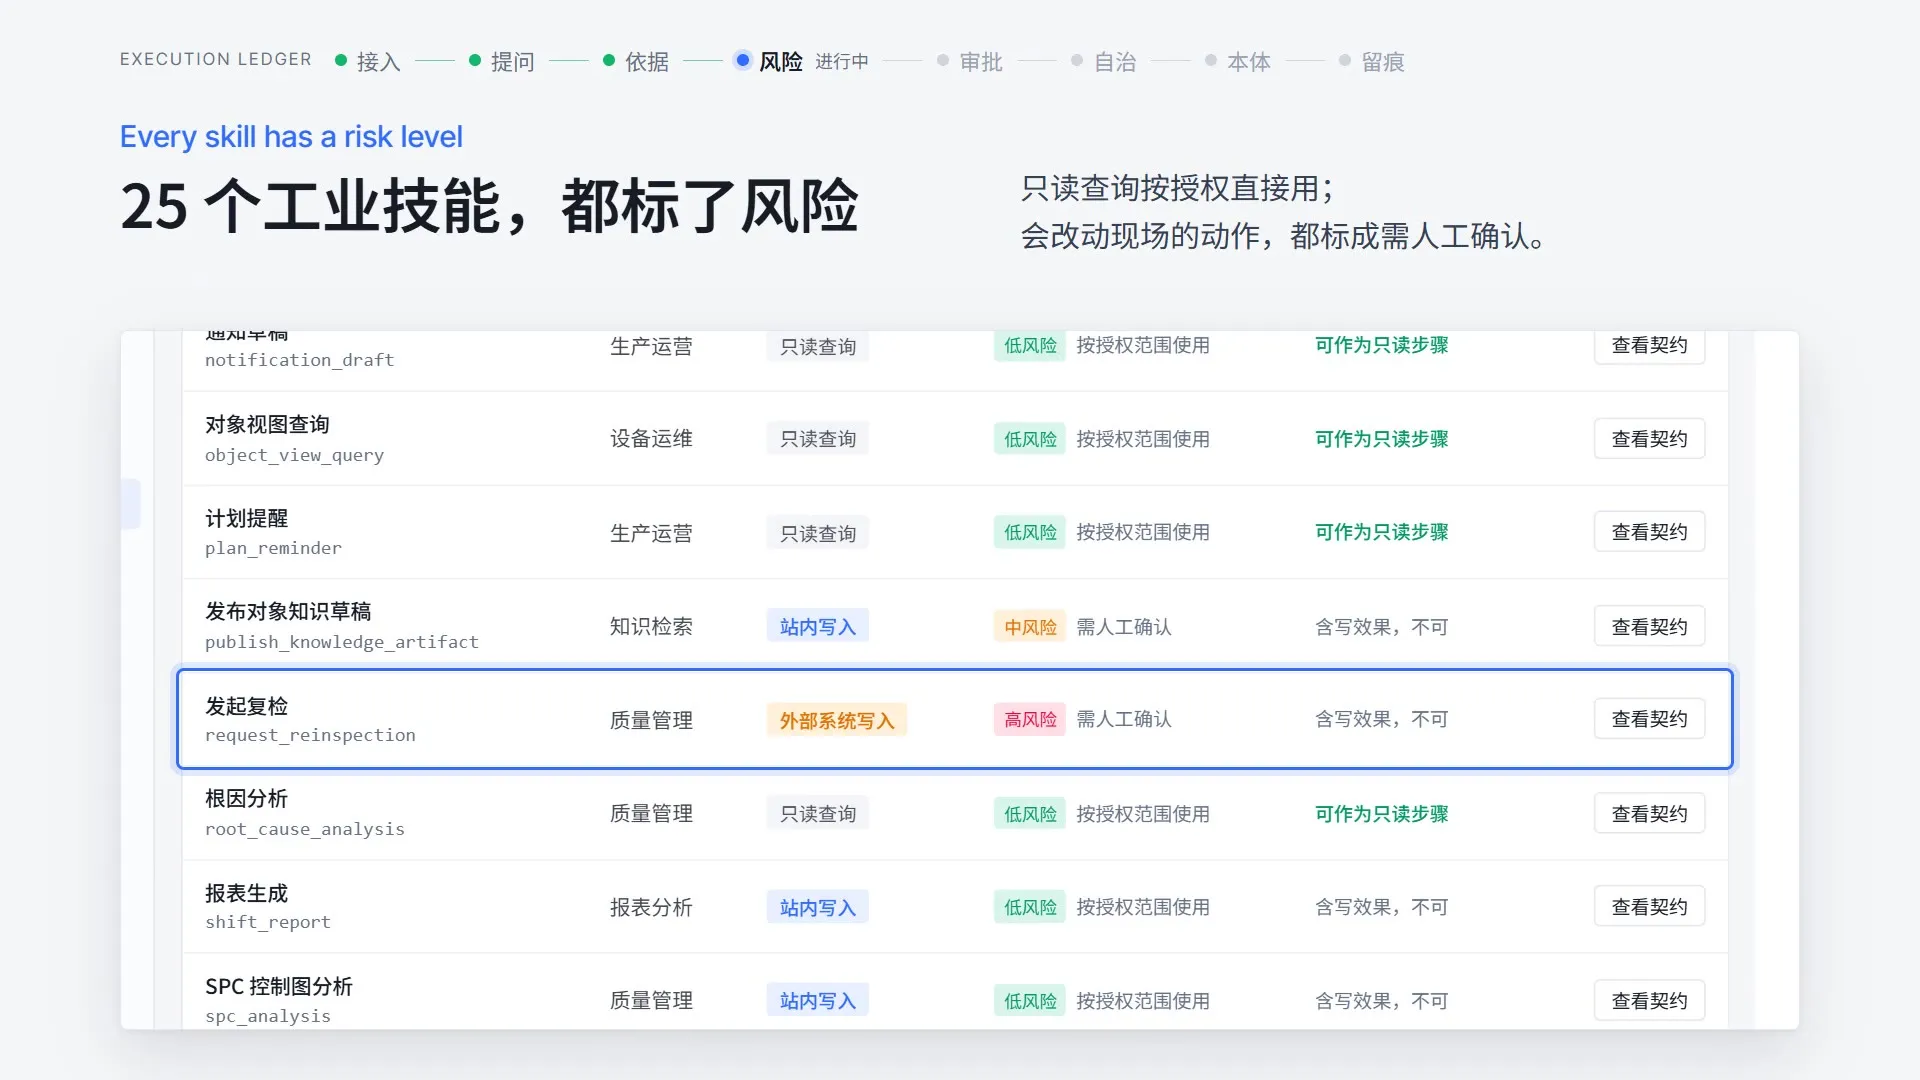The height and width of the screenshot is (1080, 1920).
Task: Click the publish_knowledge_artifact identifier
Action: click(x=342, y=642)
